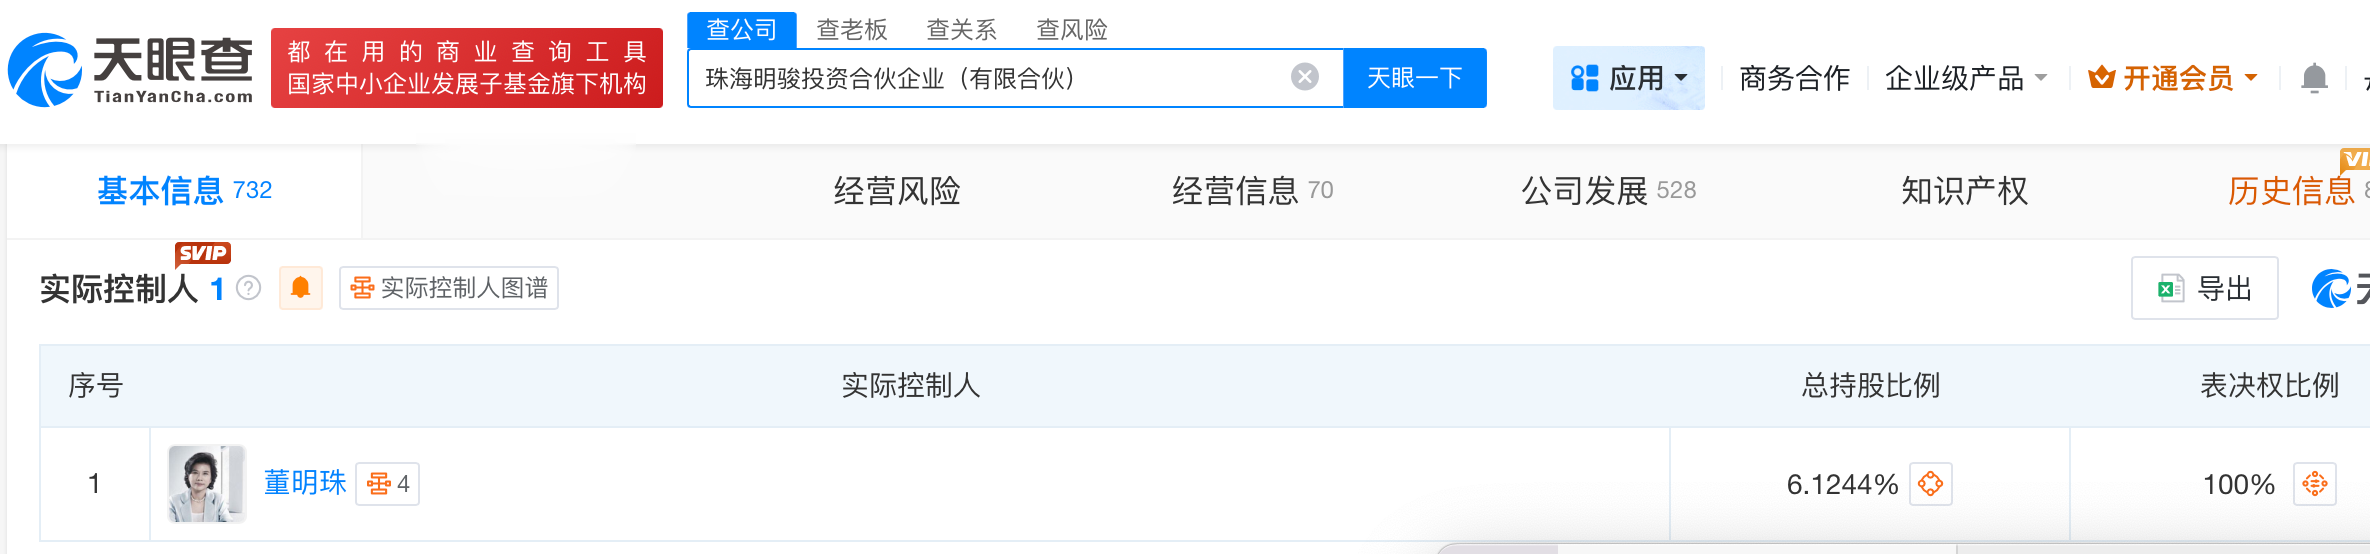The image size is (2370, 554).
Task: Open the question mark help icon
Action: [x=248, y=288]
